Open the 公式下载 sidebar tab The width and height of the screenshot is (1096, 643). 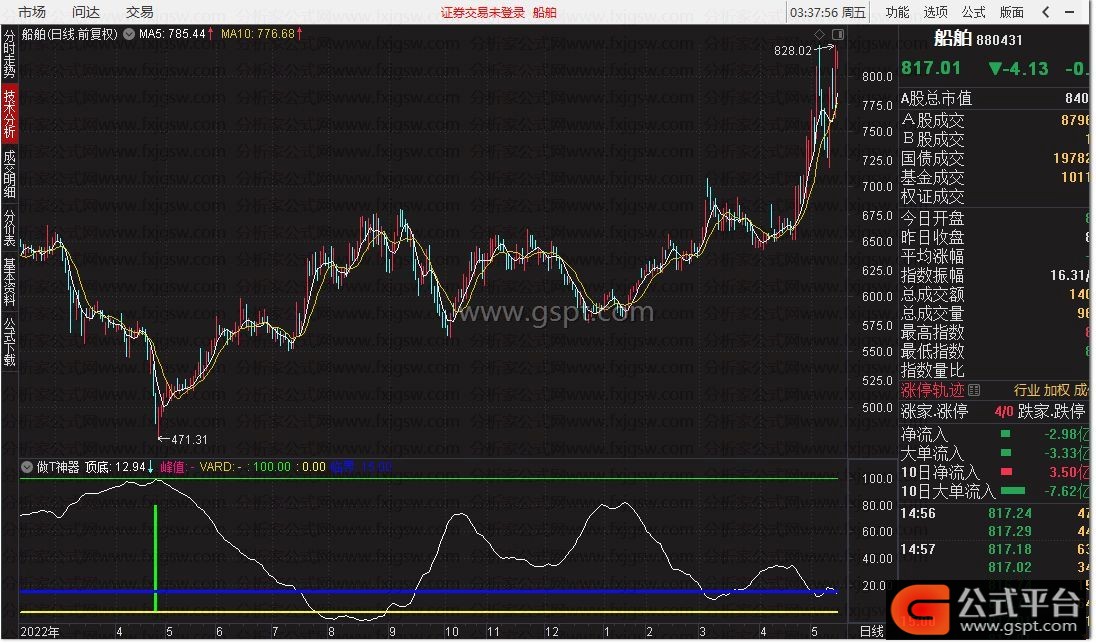tap(9, 342)
